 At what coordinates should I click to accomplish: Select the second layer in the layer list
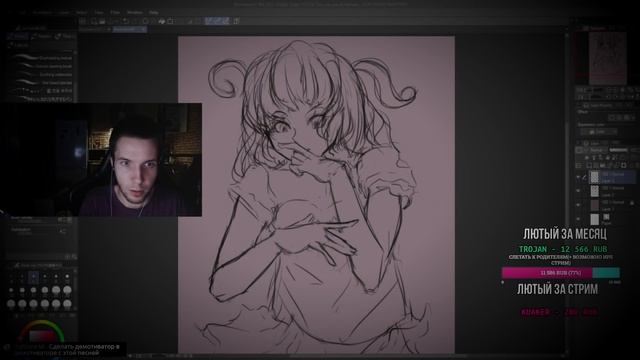click(612, 191)
